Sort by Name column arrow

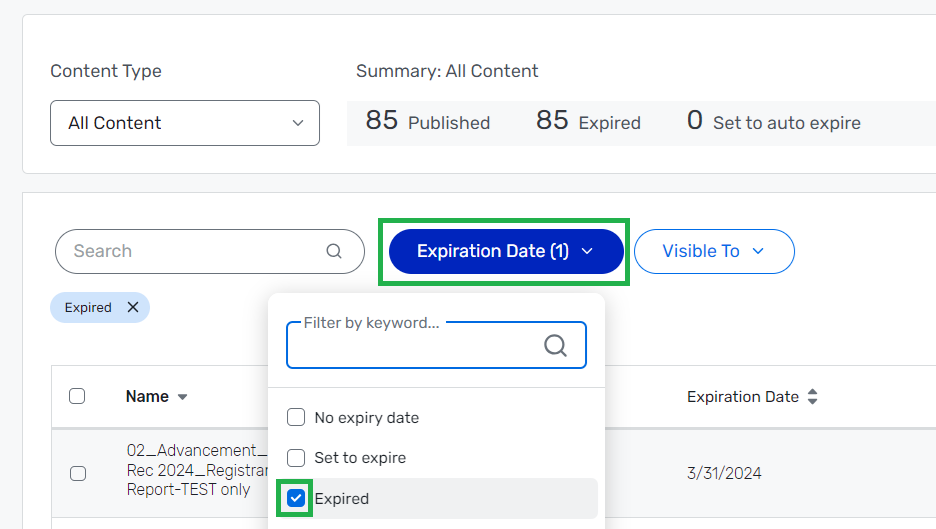tap(183, 397)
